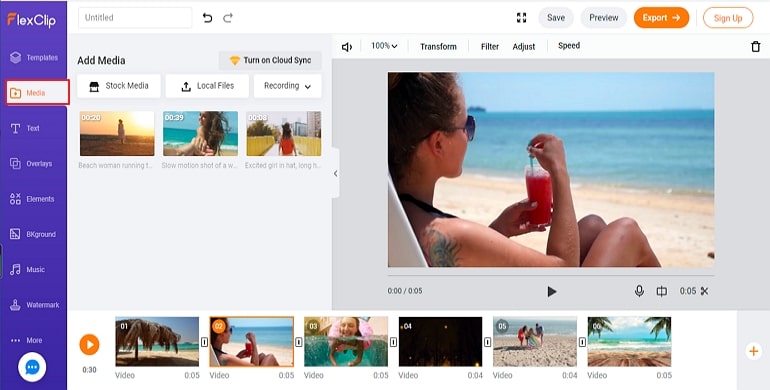Open the zoom 100% dropdown
This screenshot has height=390, width=770.
point(384,46)
